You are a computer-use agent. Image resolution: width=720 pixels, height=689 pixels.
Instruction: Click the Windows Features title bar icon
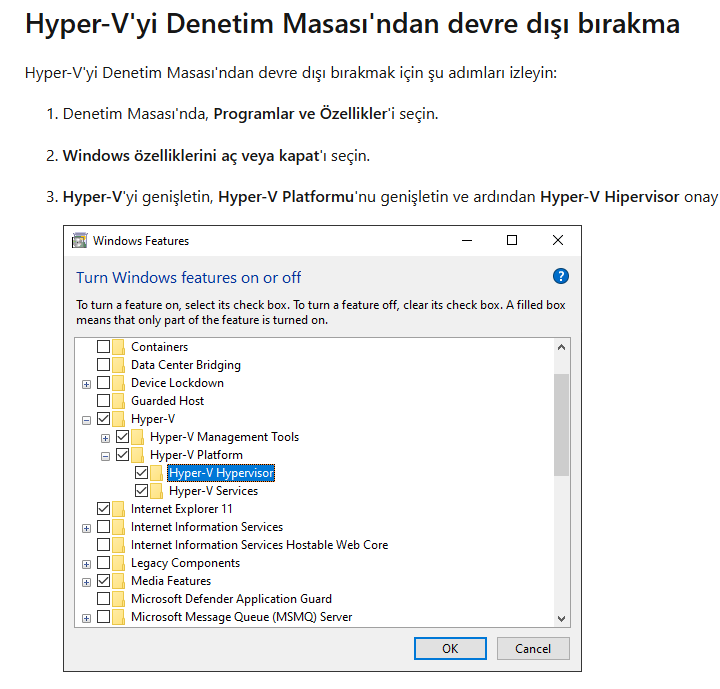pyautogui.click(x=79, y=240)
